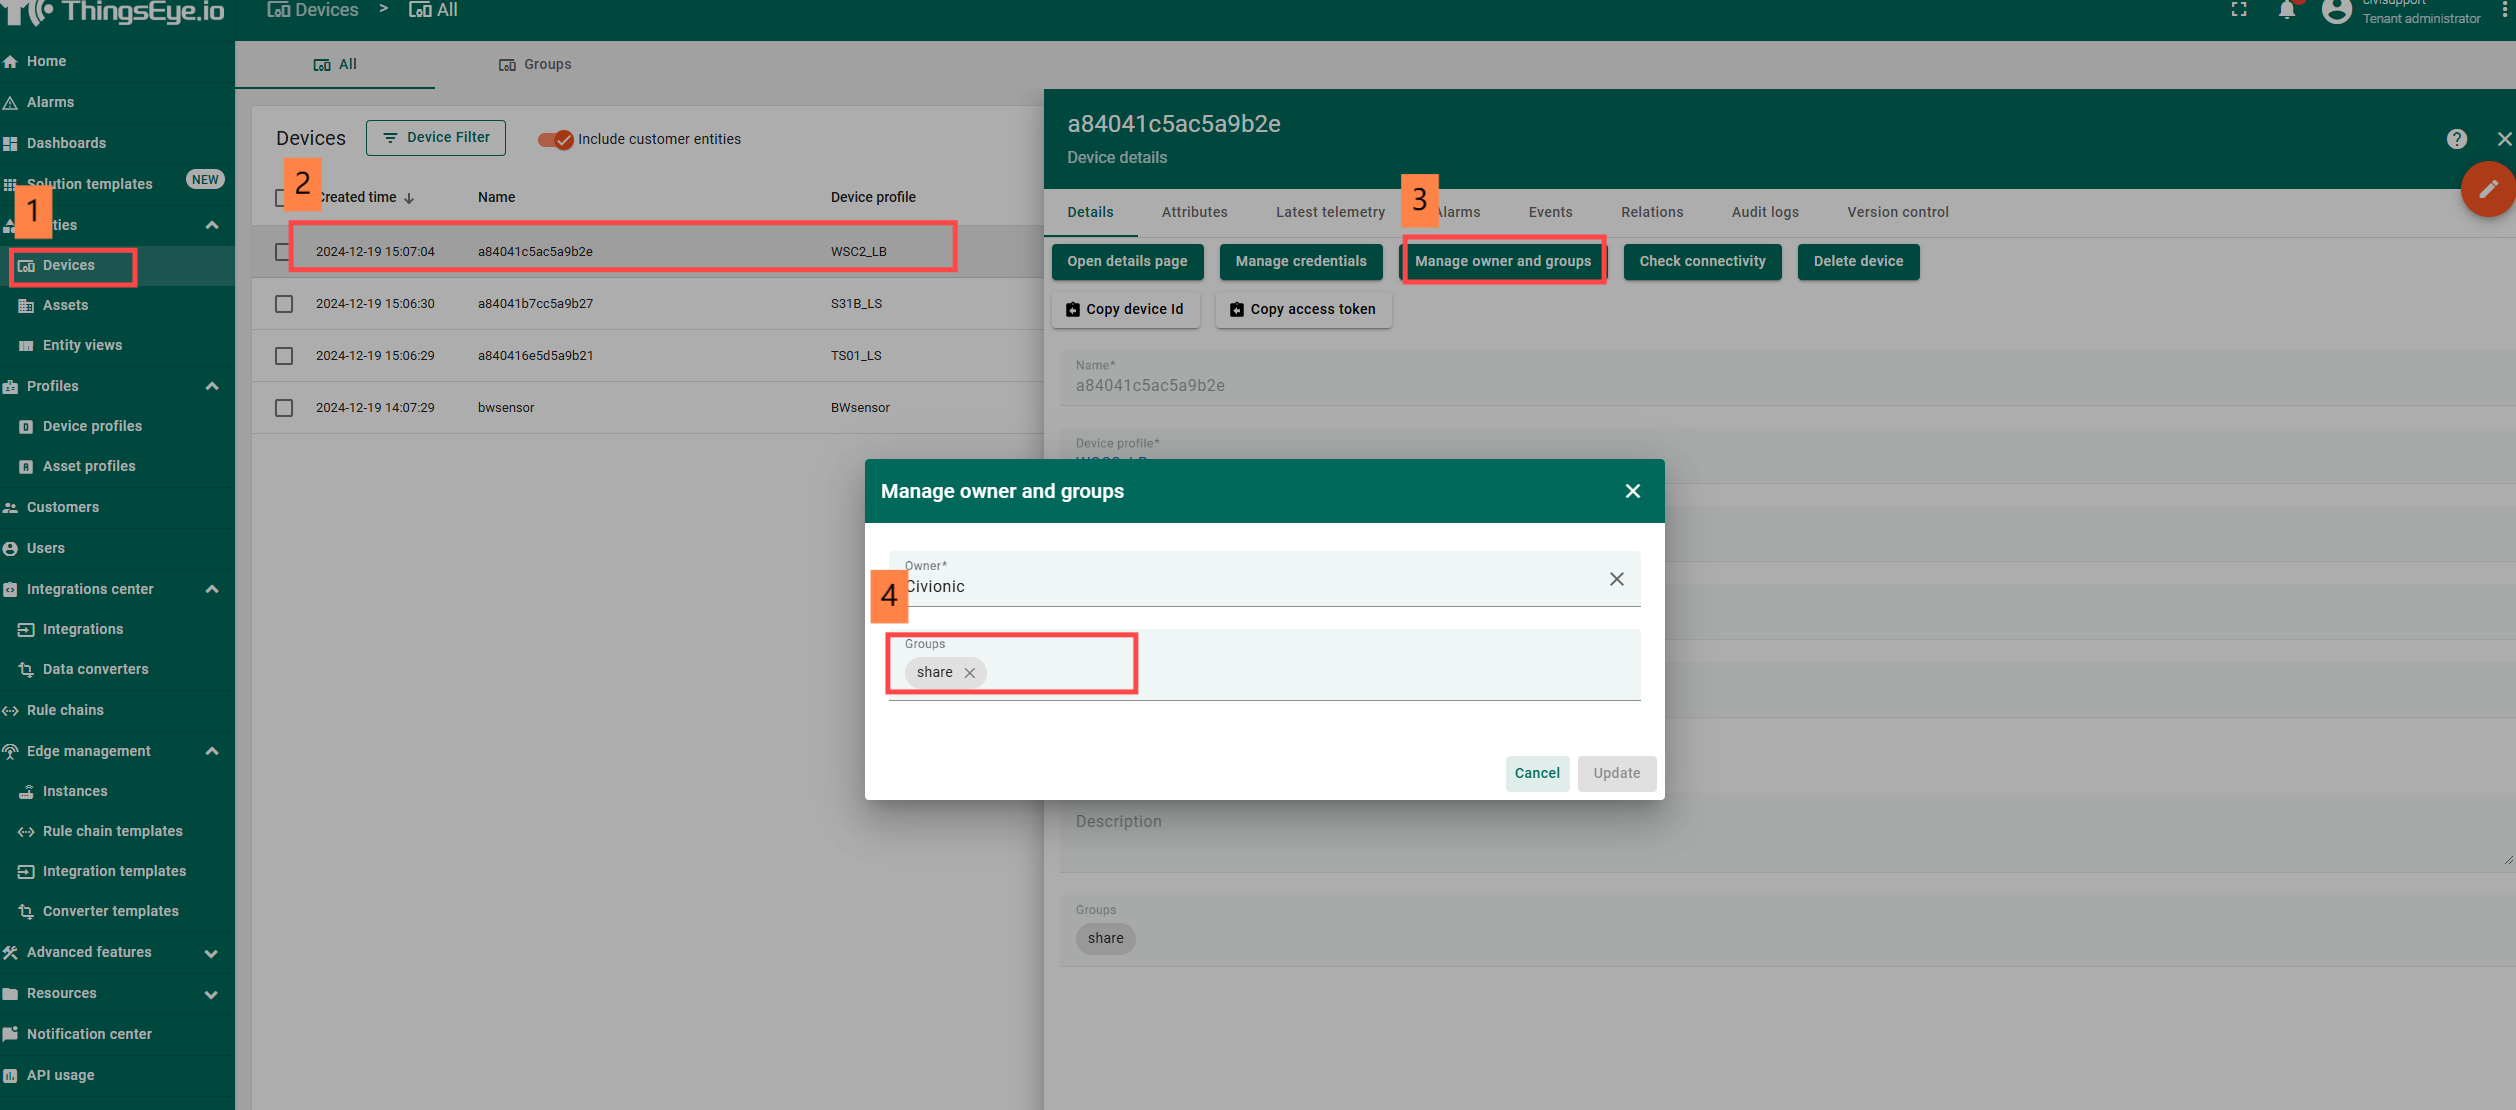Open the user profile avatar icon
The width and height of the screenshot is (2516, 1110).
(x=2336, y=11)
